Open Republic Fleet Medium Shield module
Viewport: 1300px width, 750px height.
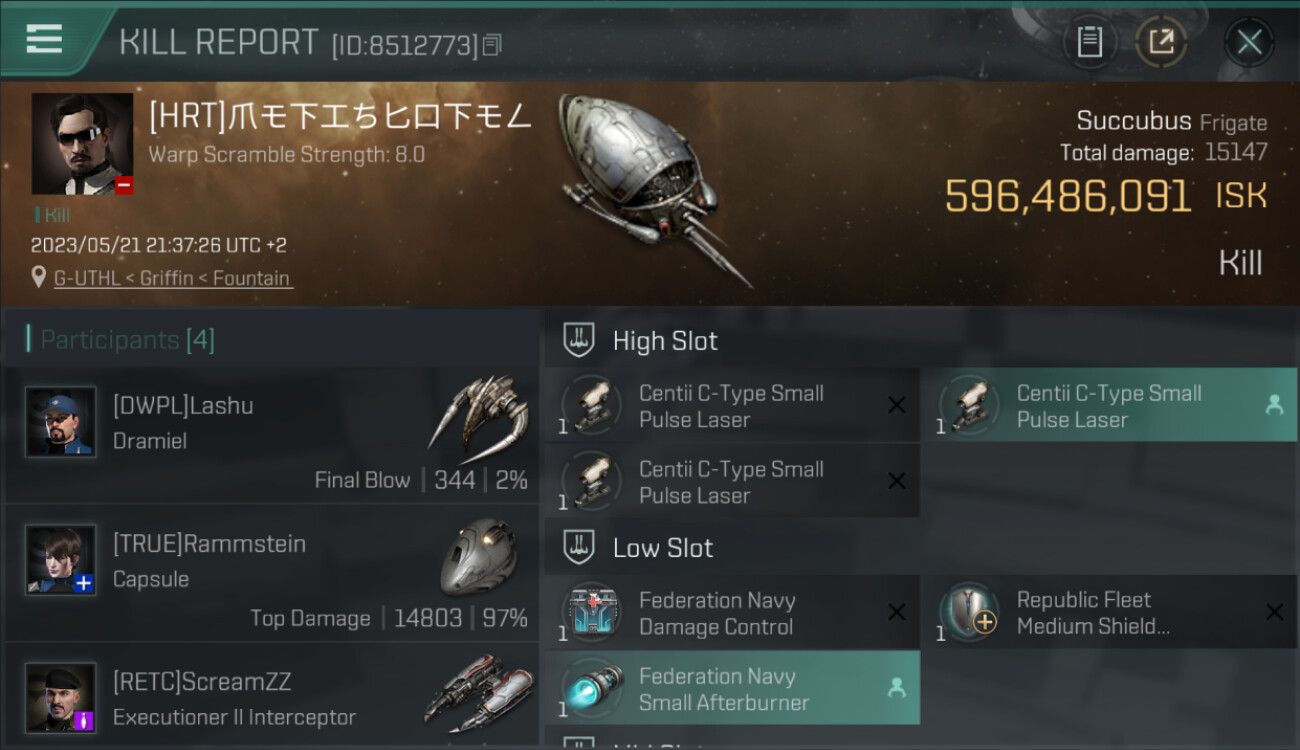tap(1109, 612)
